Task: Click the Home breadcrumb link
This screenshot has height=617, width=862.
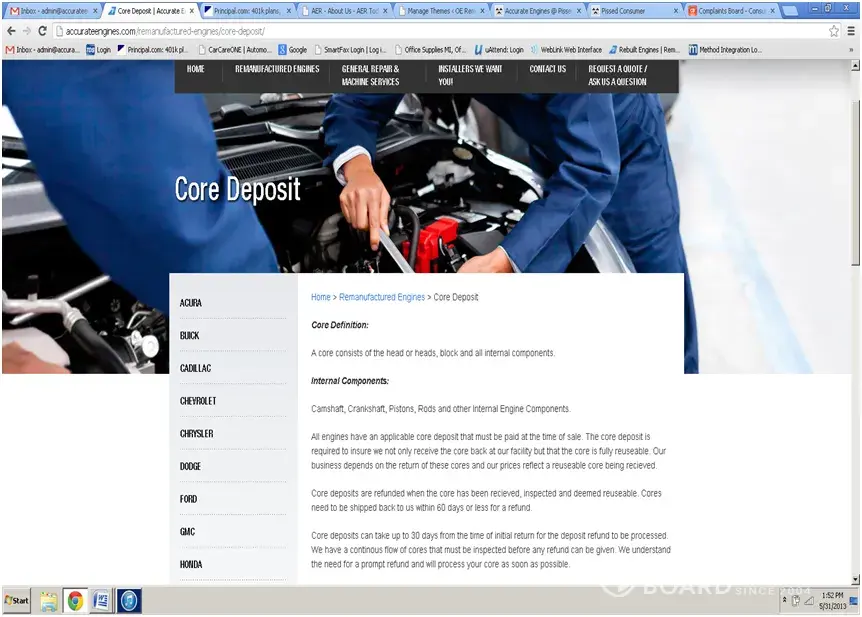Action: click(320, 297)
